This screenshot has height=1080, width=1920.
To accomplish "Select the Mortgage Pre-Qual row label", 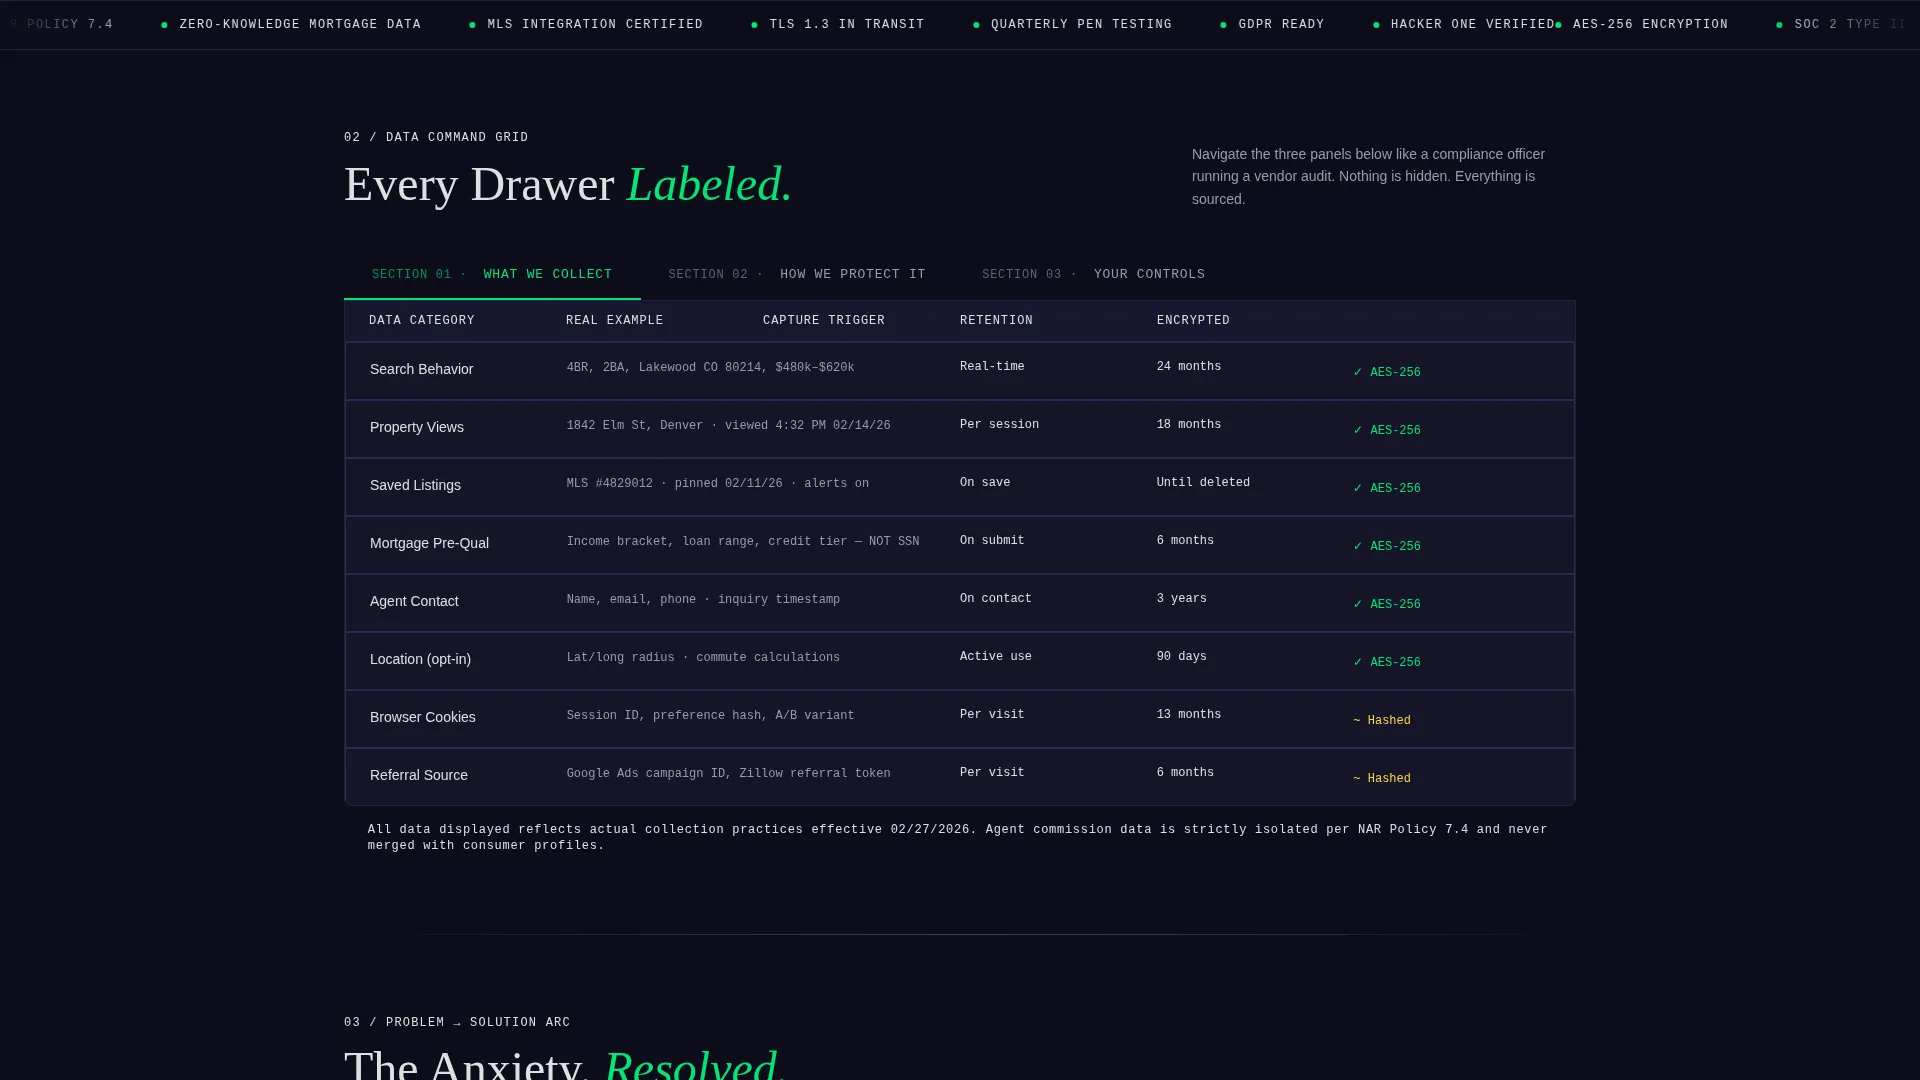I will 429,543.
